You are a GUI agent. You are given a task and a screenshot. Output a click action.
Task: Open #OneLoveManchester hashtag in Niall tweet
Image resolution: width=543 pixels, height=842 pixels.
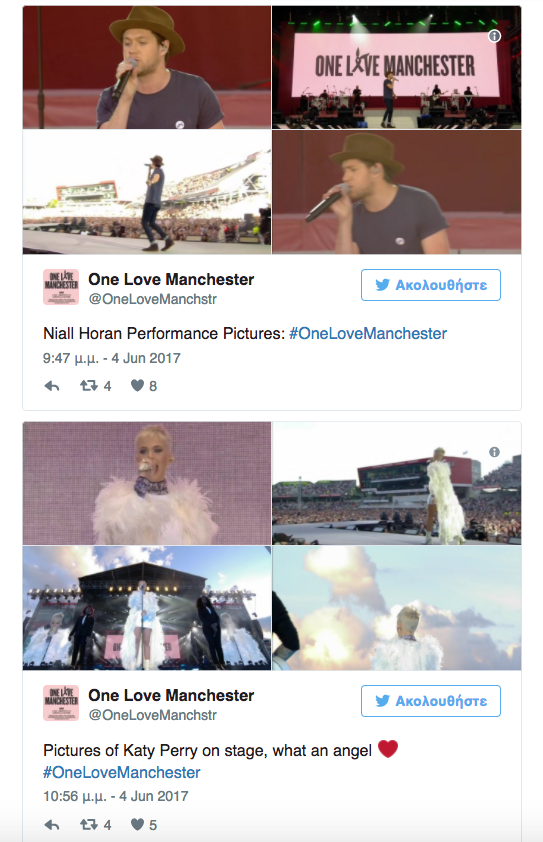coord(368,333)
